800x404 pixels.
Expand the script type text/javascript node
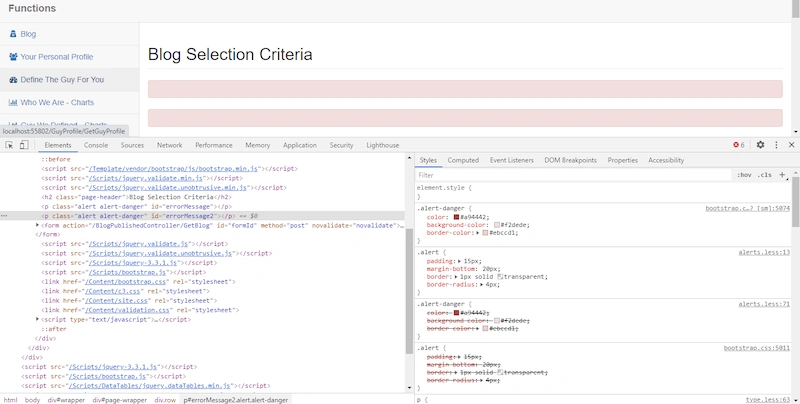[x=37, y=319]
